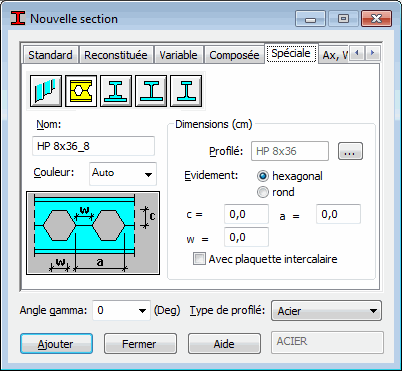
Task: Switch to the Reconstituée tab
Action: pyautogui.click(x=116, y=55)
